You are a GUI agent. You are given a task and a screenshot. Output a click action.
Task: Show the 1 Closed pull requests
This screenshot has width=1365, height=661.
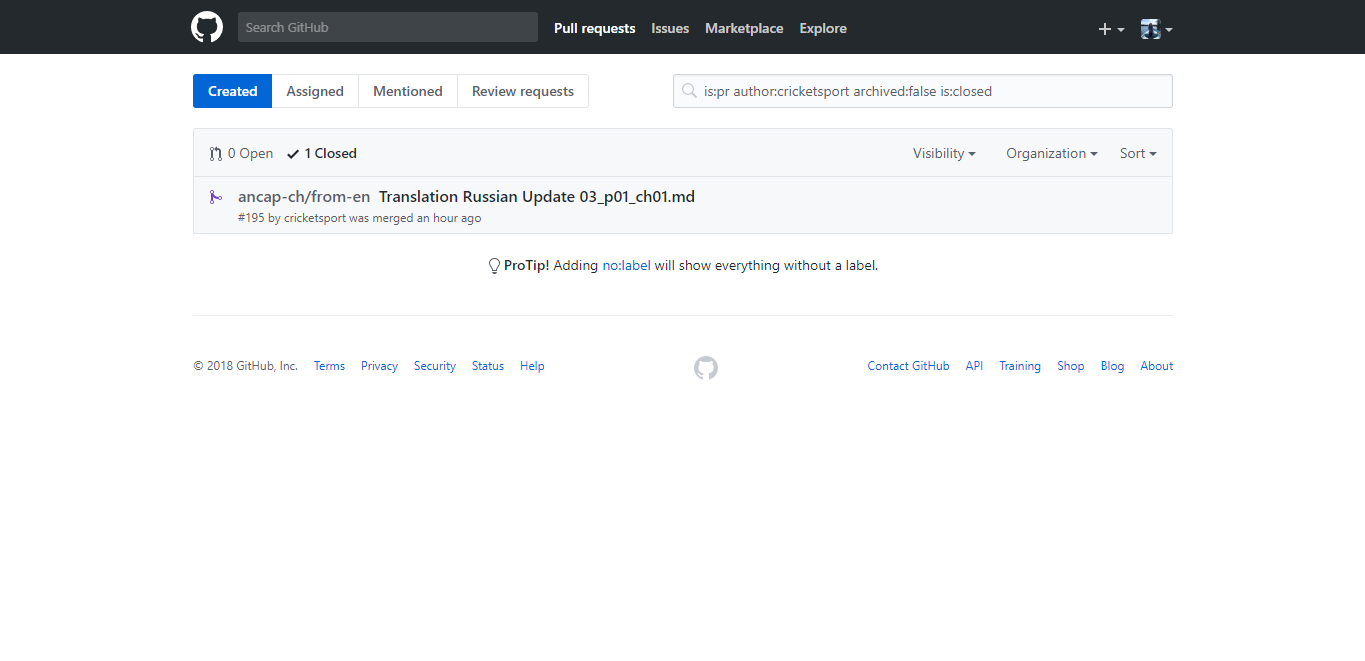pyautogui.click(x=322, y=153)
